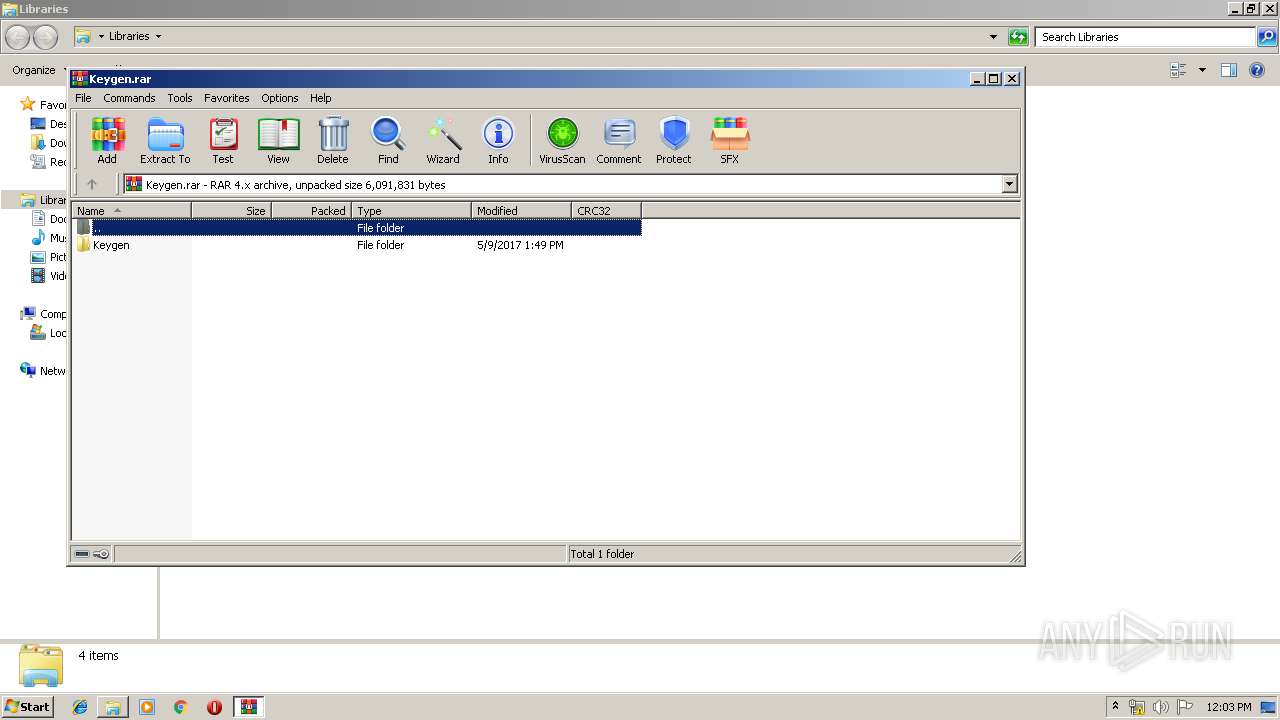This screenshot has height=720, width=1280.
Task: Sort by the Packed column header
Action: coord(311,211)
